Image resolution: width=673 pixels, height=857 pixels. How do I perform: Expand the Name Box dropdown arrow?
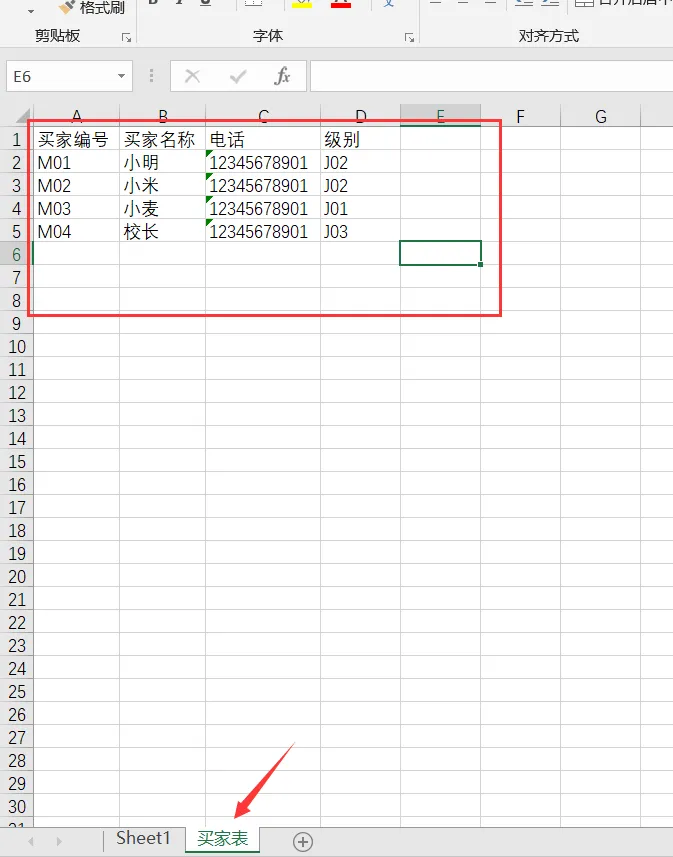121,76
